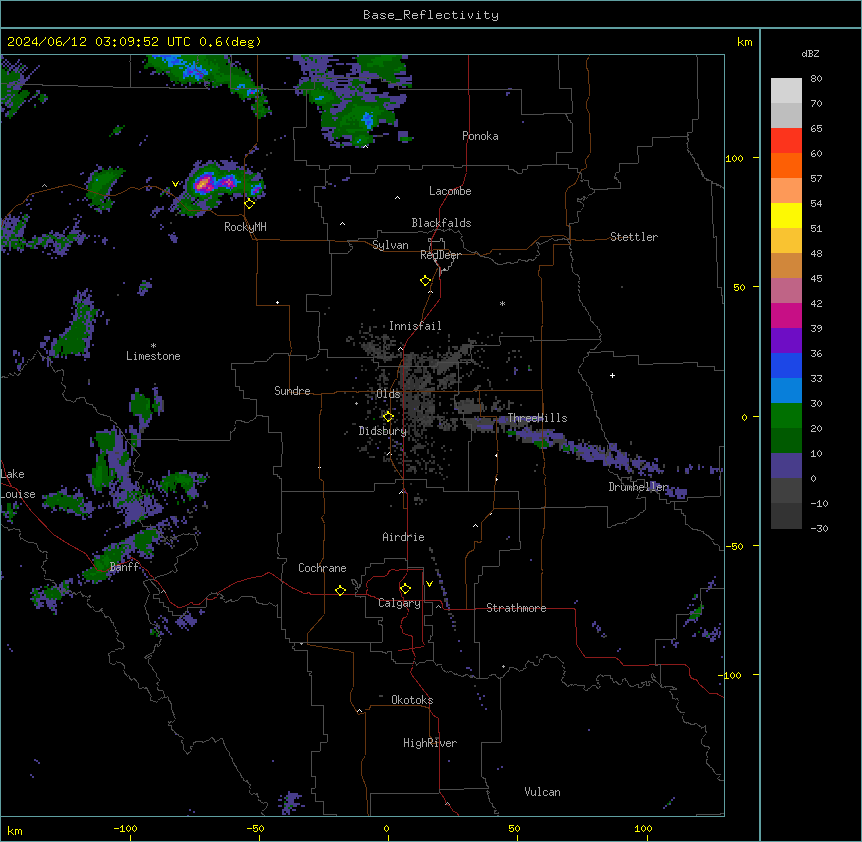Click the RedDeer label
The height and width of the screenshot is (842, 862).
click(440, 255)
